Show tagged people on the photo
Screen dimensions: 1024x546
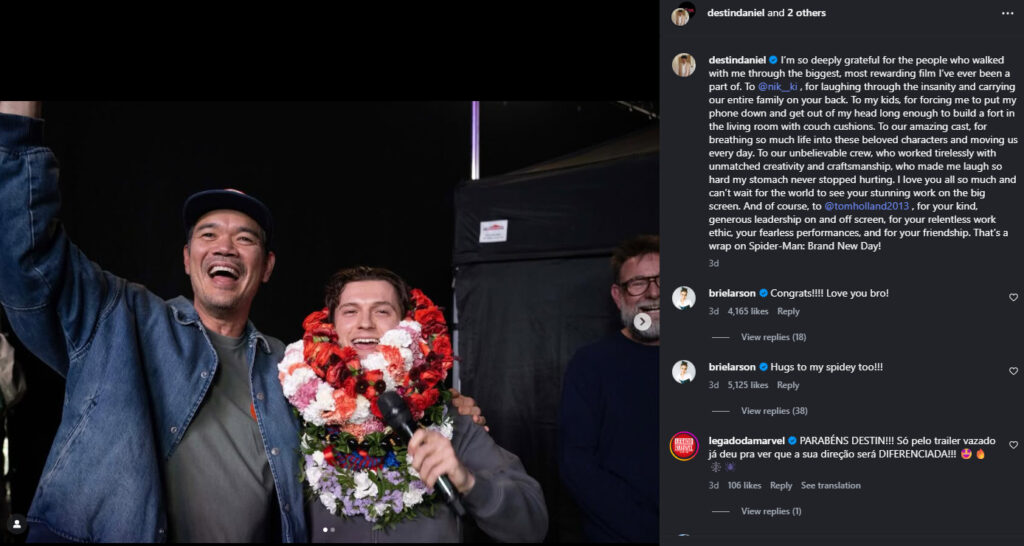[16, 523]
